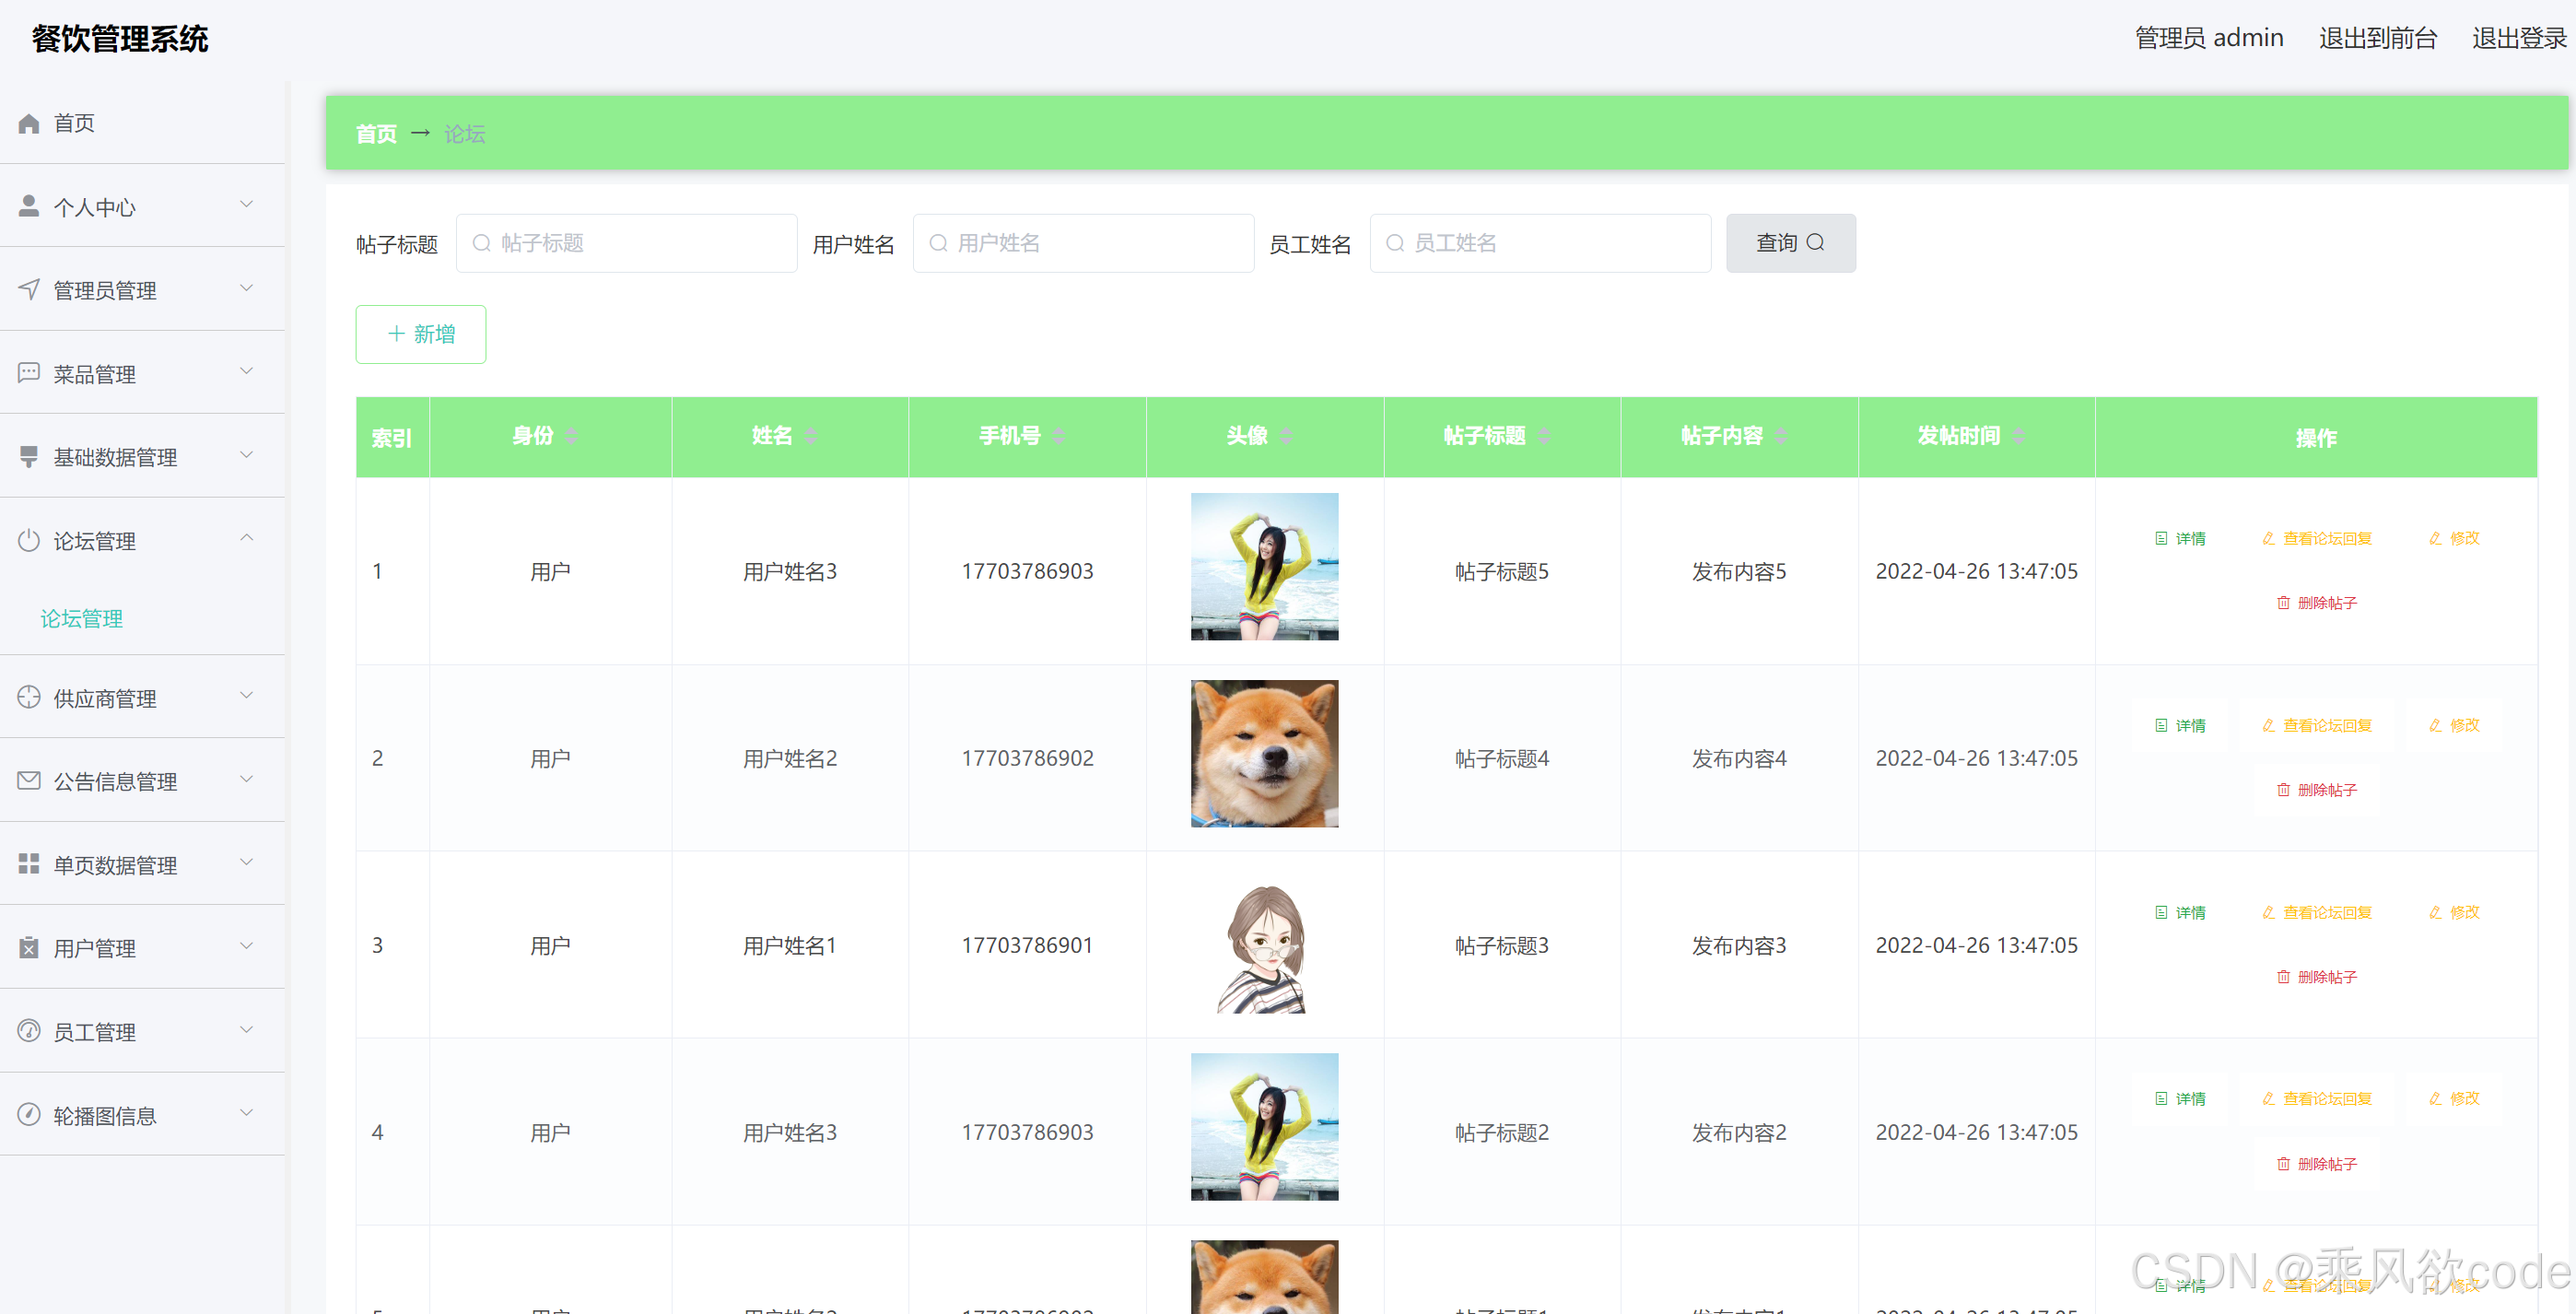
Task: Toggle sort on 手机号 column
Action: [x=1059, y=436]
